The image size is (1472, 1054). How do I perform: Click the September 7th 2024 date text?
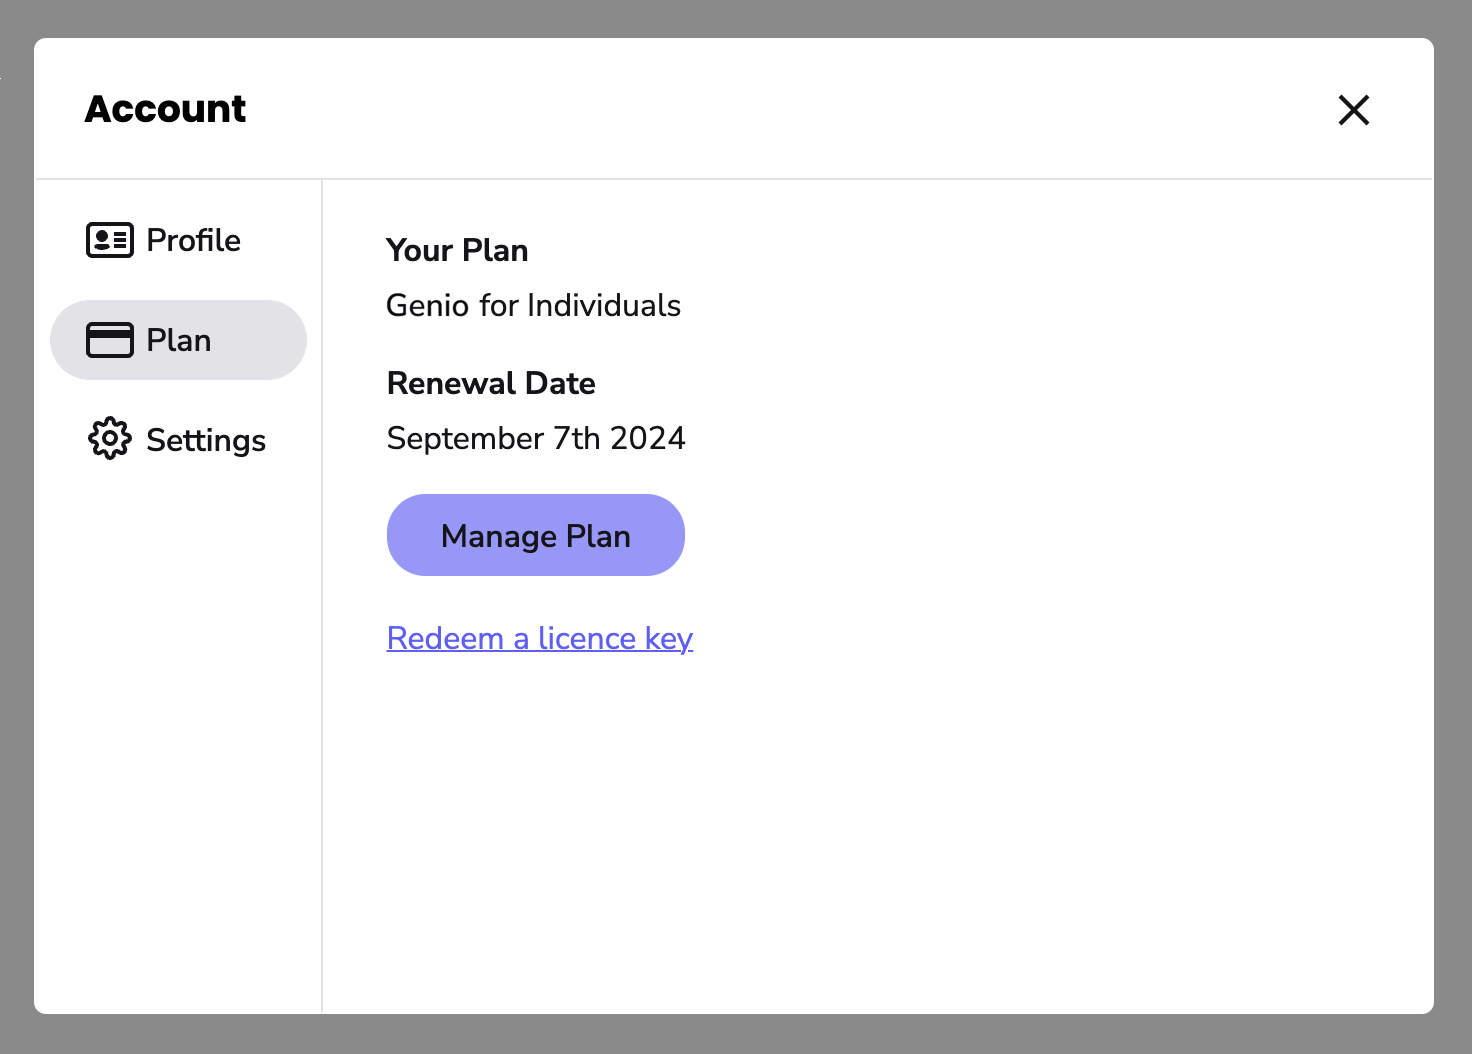click(x=536, y=438)
